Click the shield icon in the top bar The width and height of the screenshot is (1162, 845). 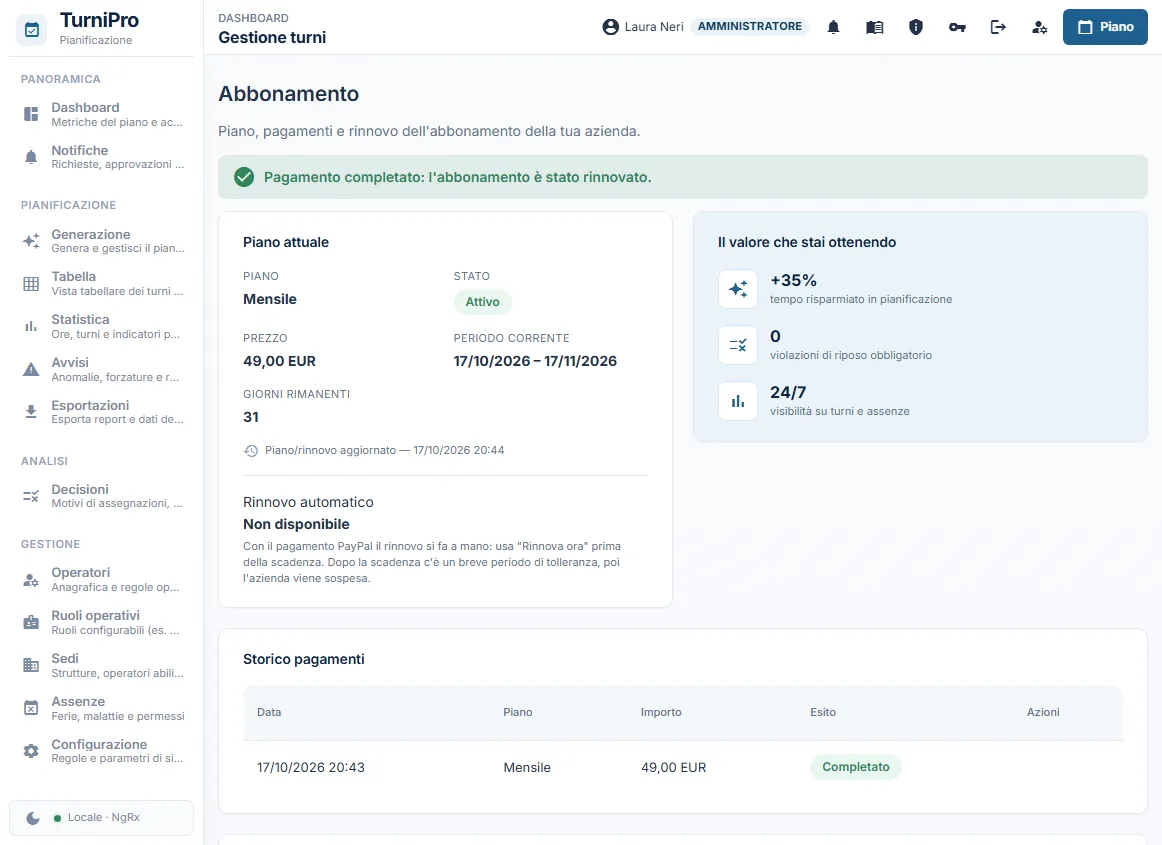916,27
